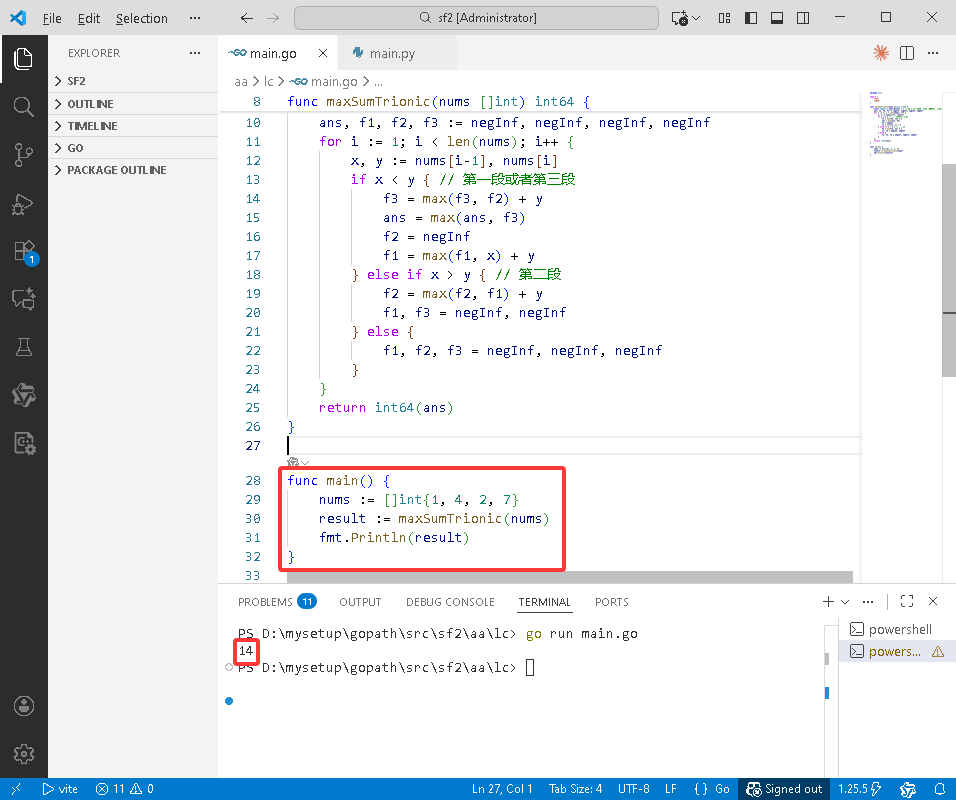Change UTF-8 file encoding
956x800 pixels.
click(x=633, y=789)
